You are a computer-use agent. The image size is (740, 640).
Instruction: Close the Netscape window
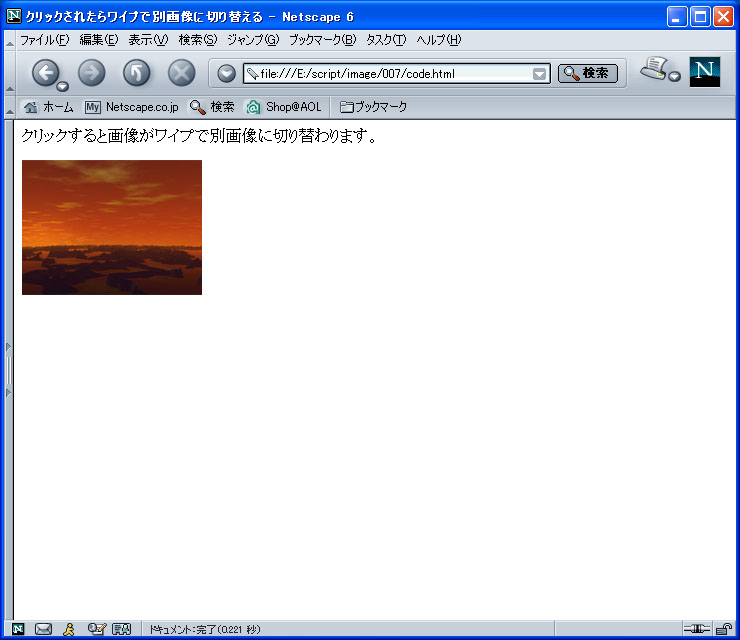(723, 17)
